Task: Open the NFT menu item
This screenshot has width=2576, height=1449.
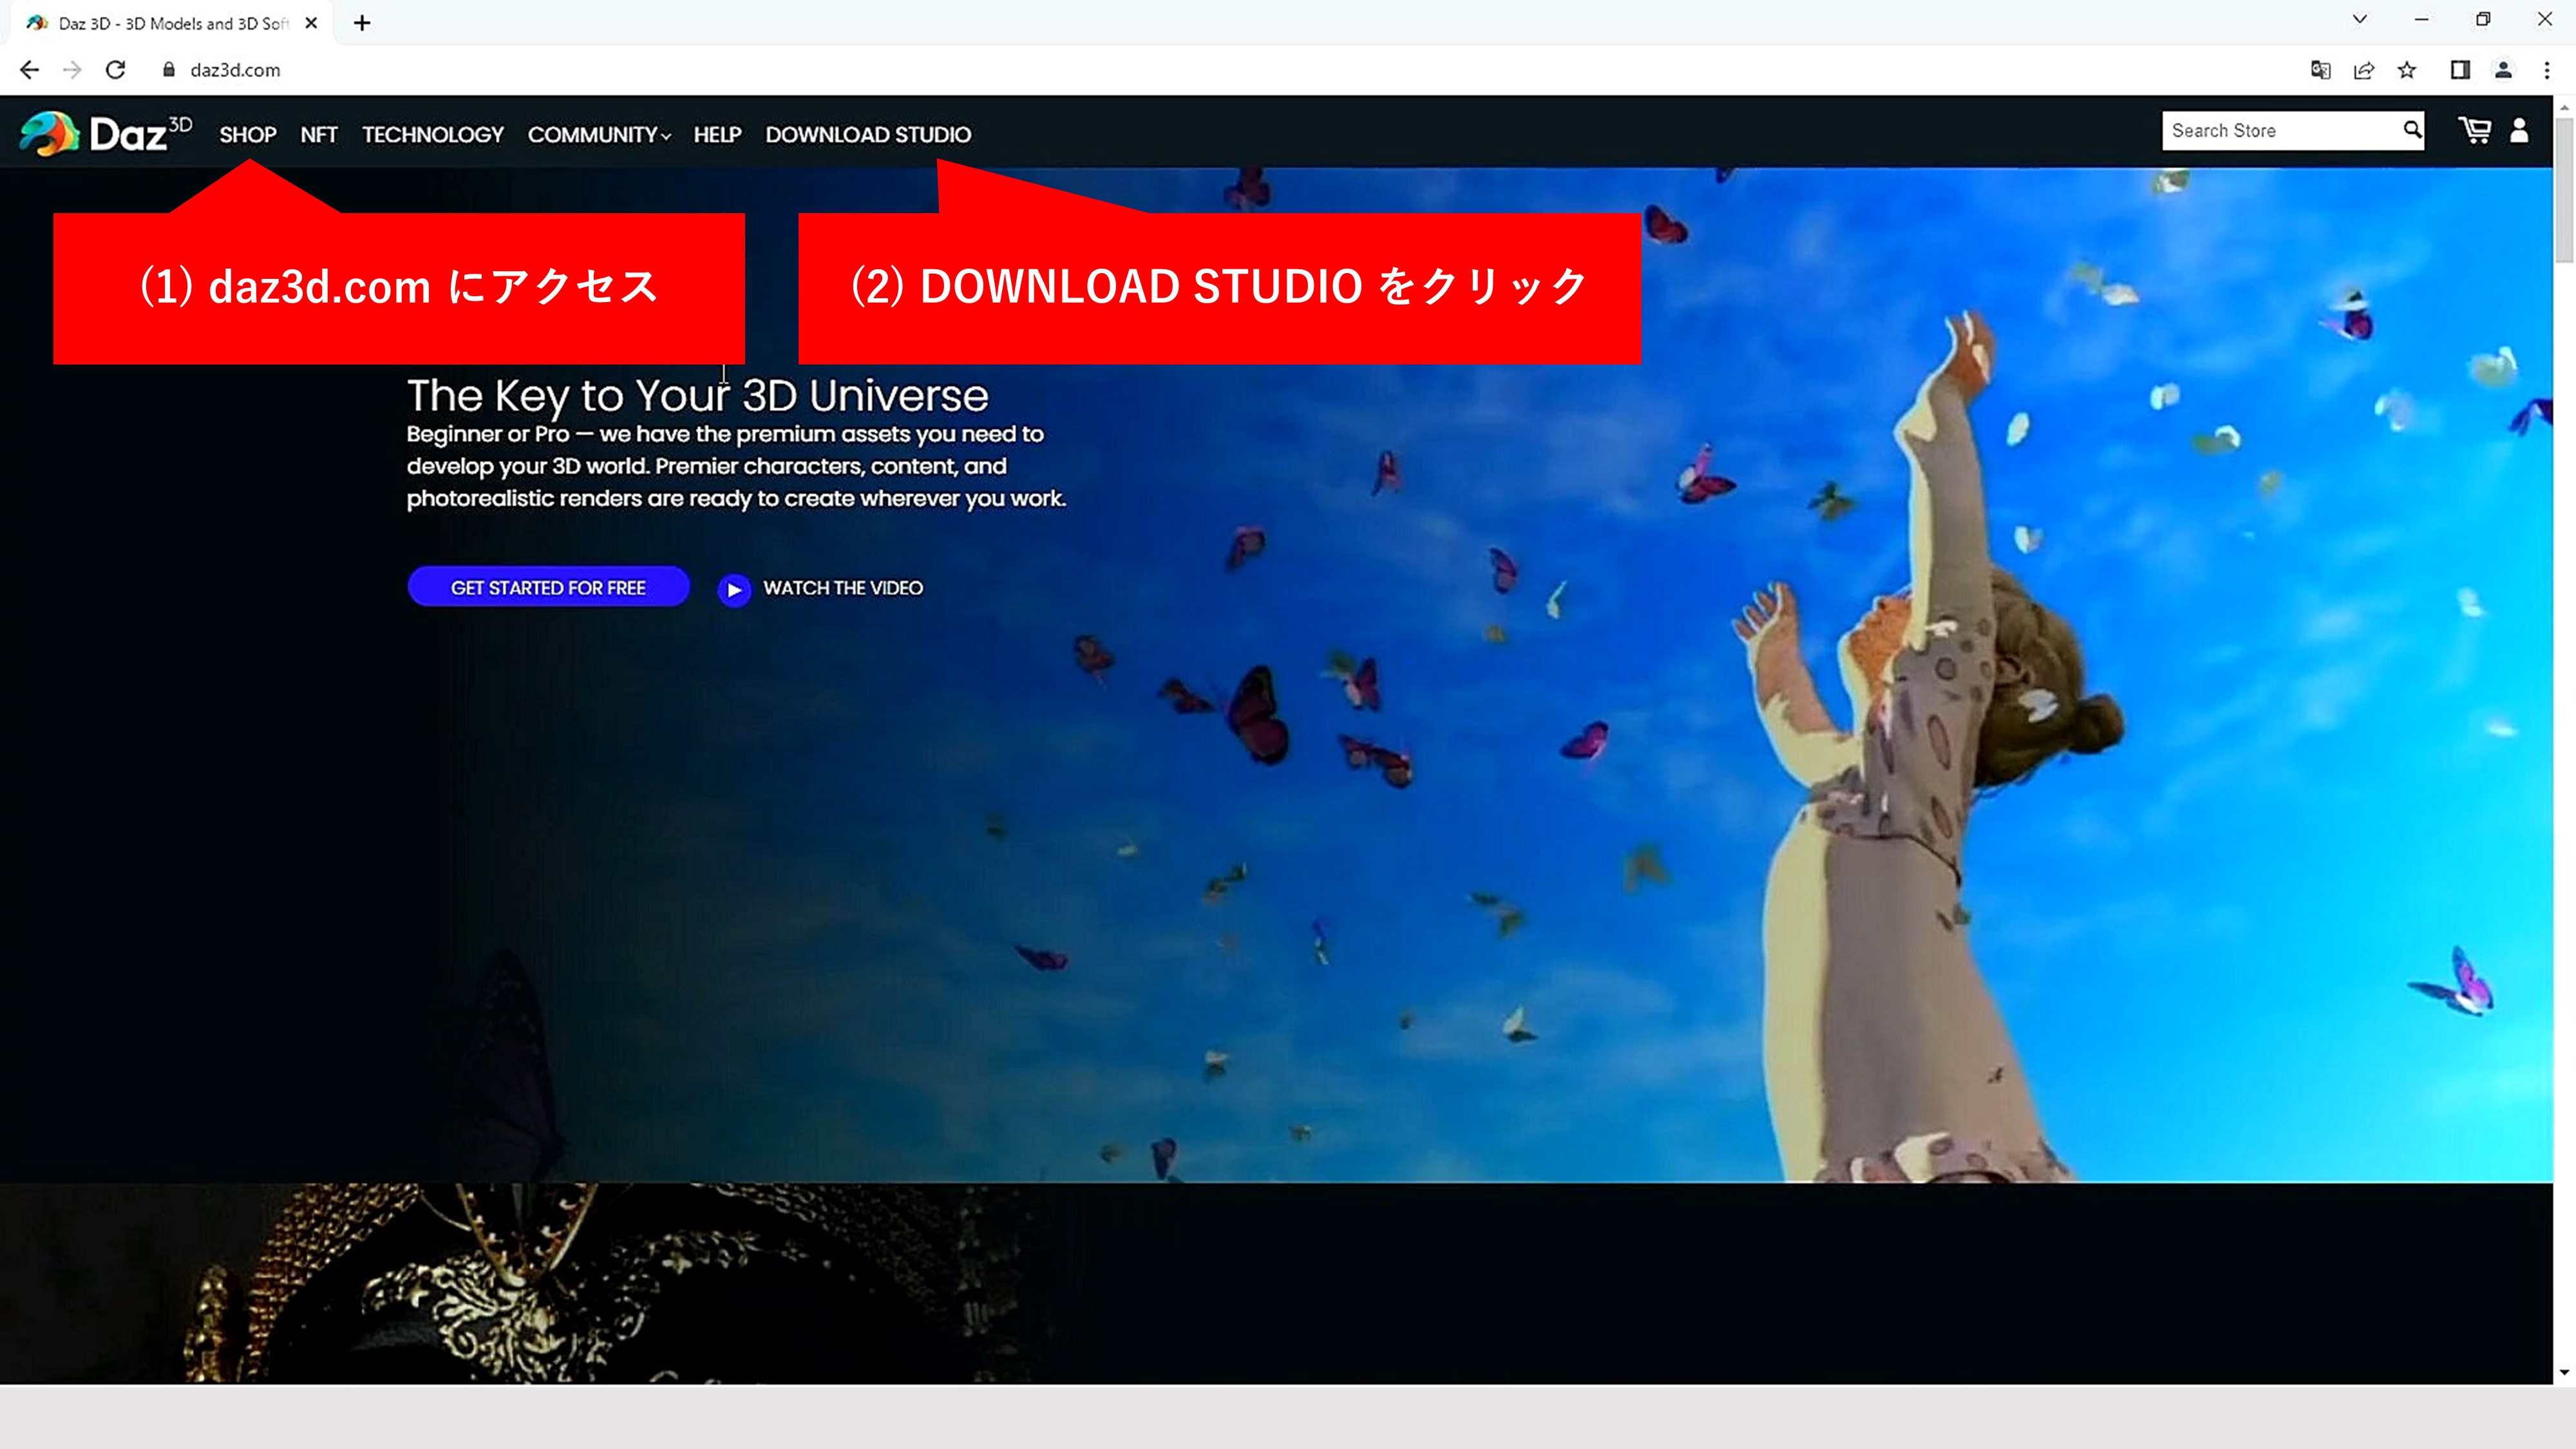Action: tap(319, 134)
